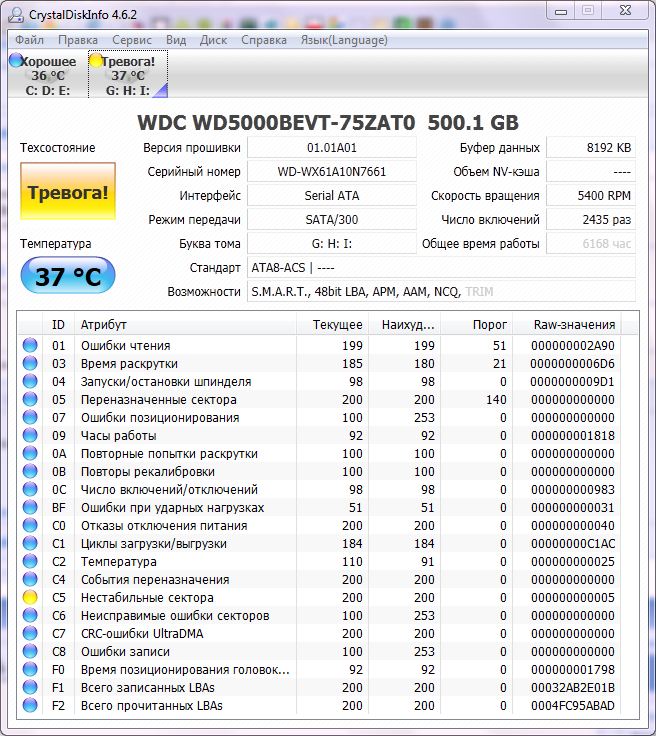
Task: Open the Справка menu
Action: click(x=264, y=40)
